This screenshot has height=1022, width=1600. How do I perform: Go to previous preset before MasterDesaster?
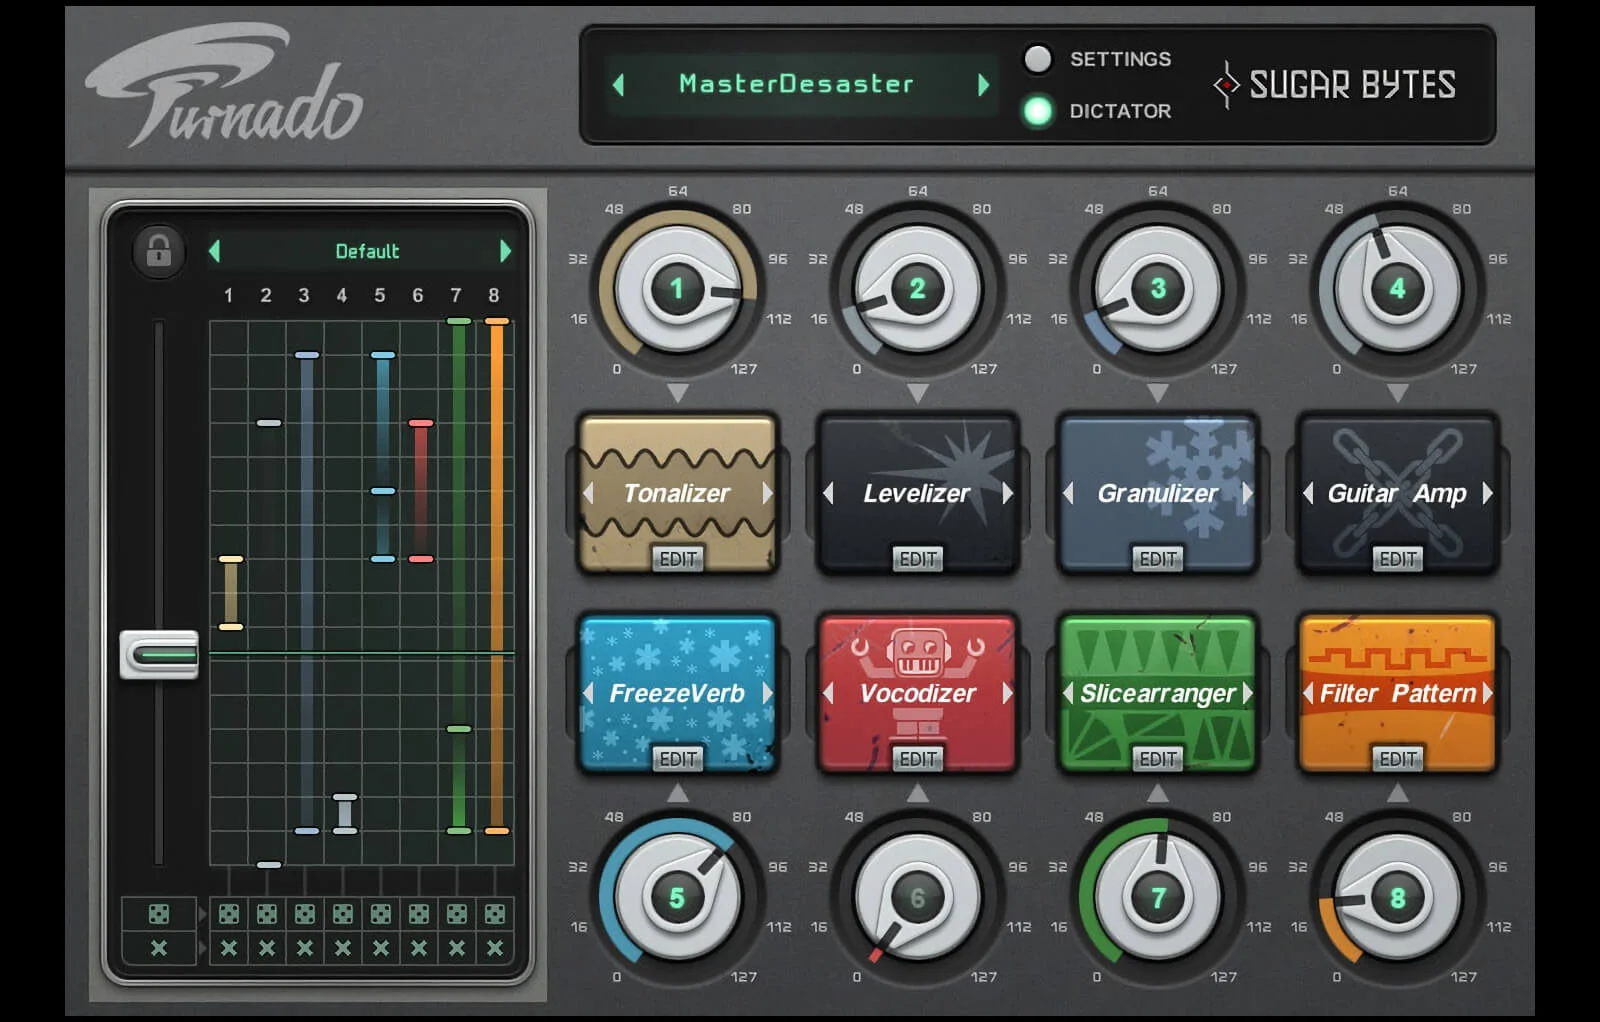tap(619, 85)
